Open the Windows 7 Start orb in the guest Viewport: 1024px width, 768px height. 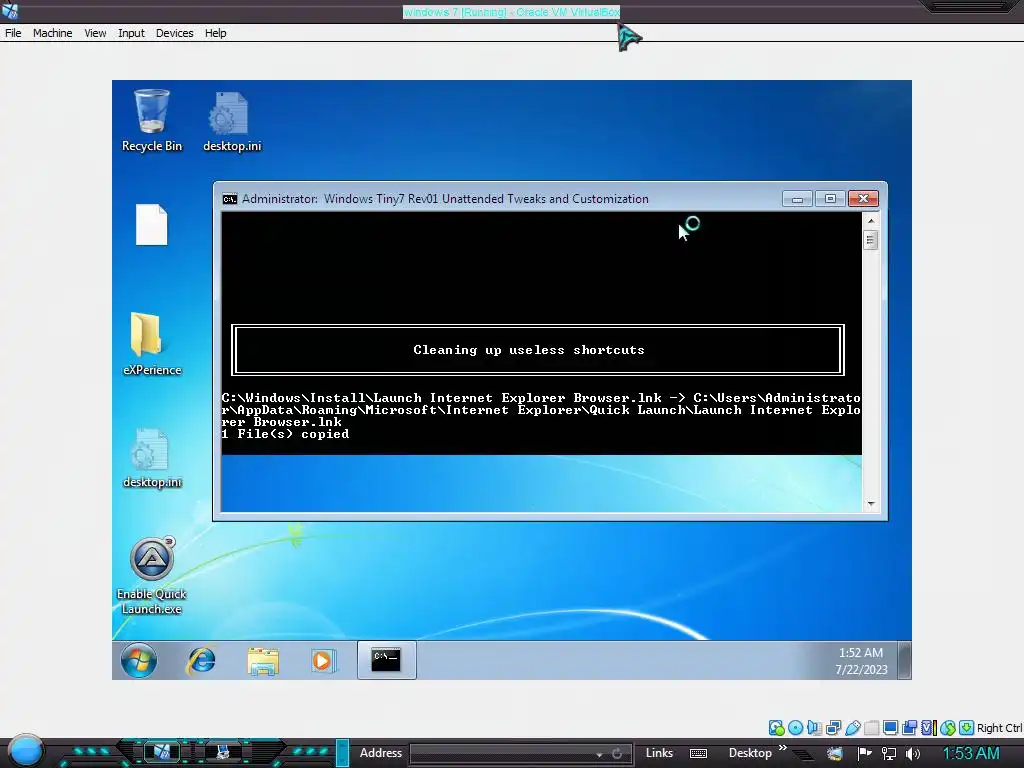138,660
